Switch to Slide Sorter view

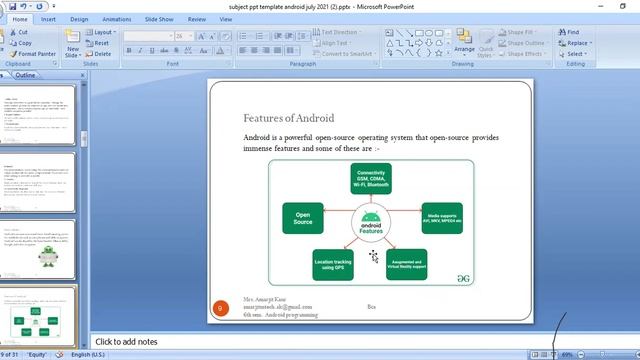[544, 355]
